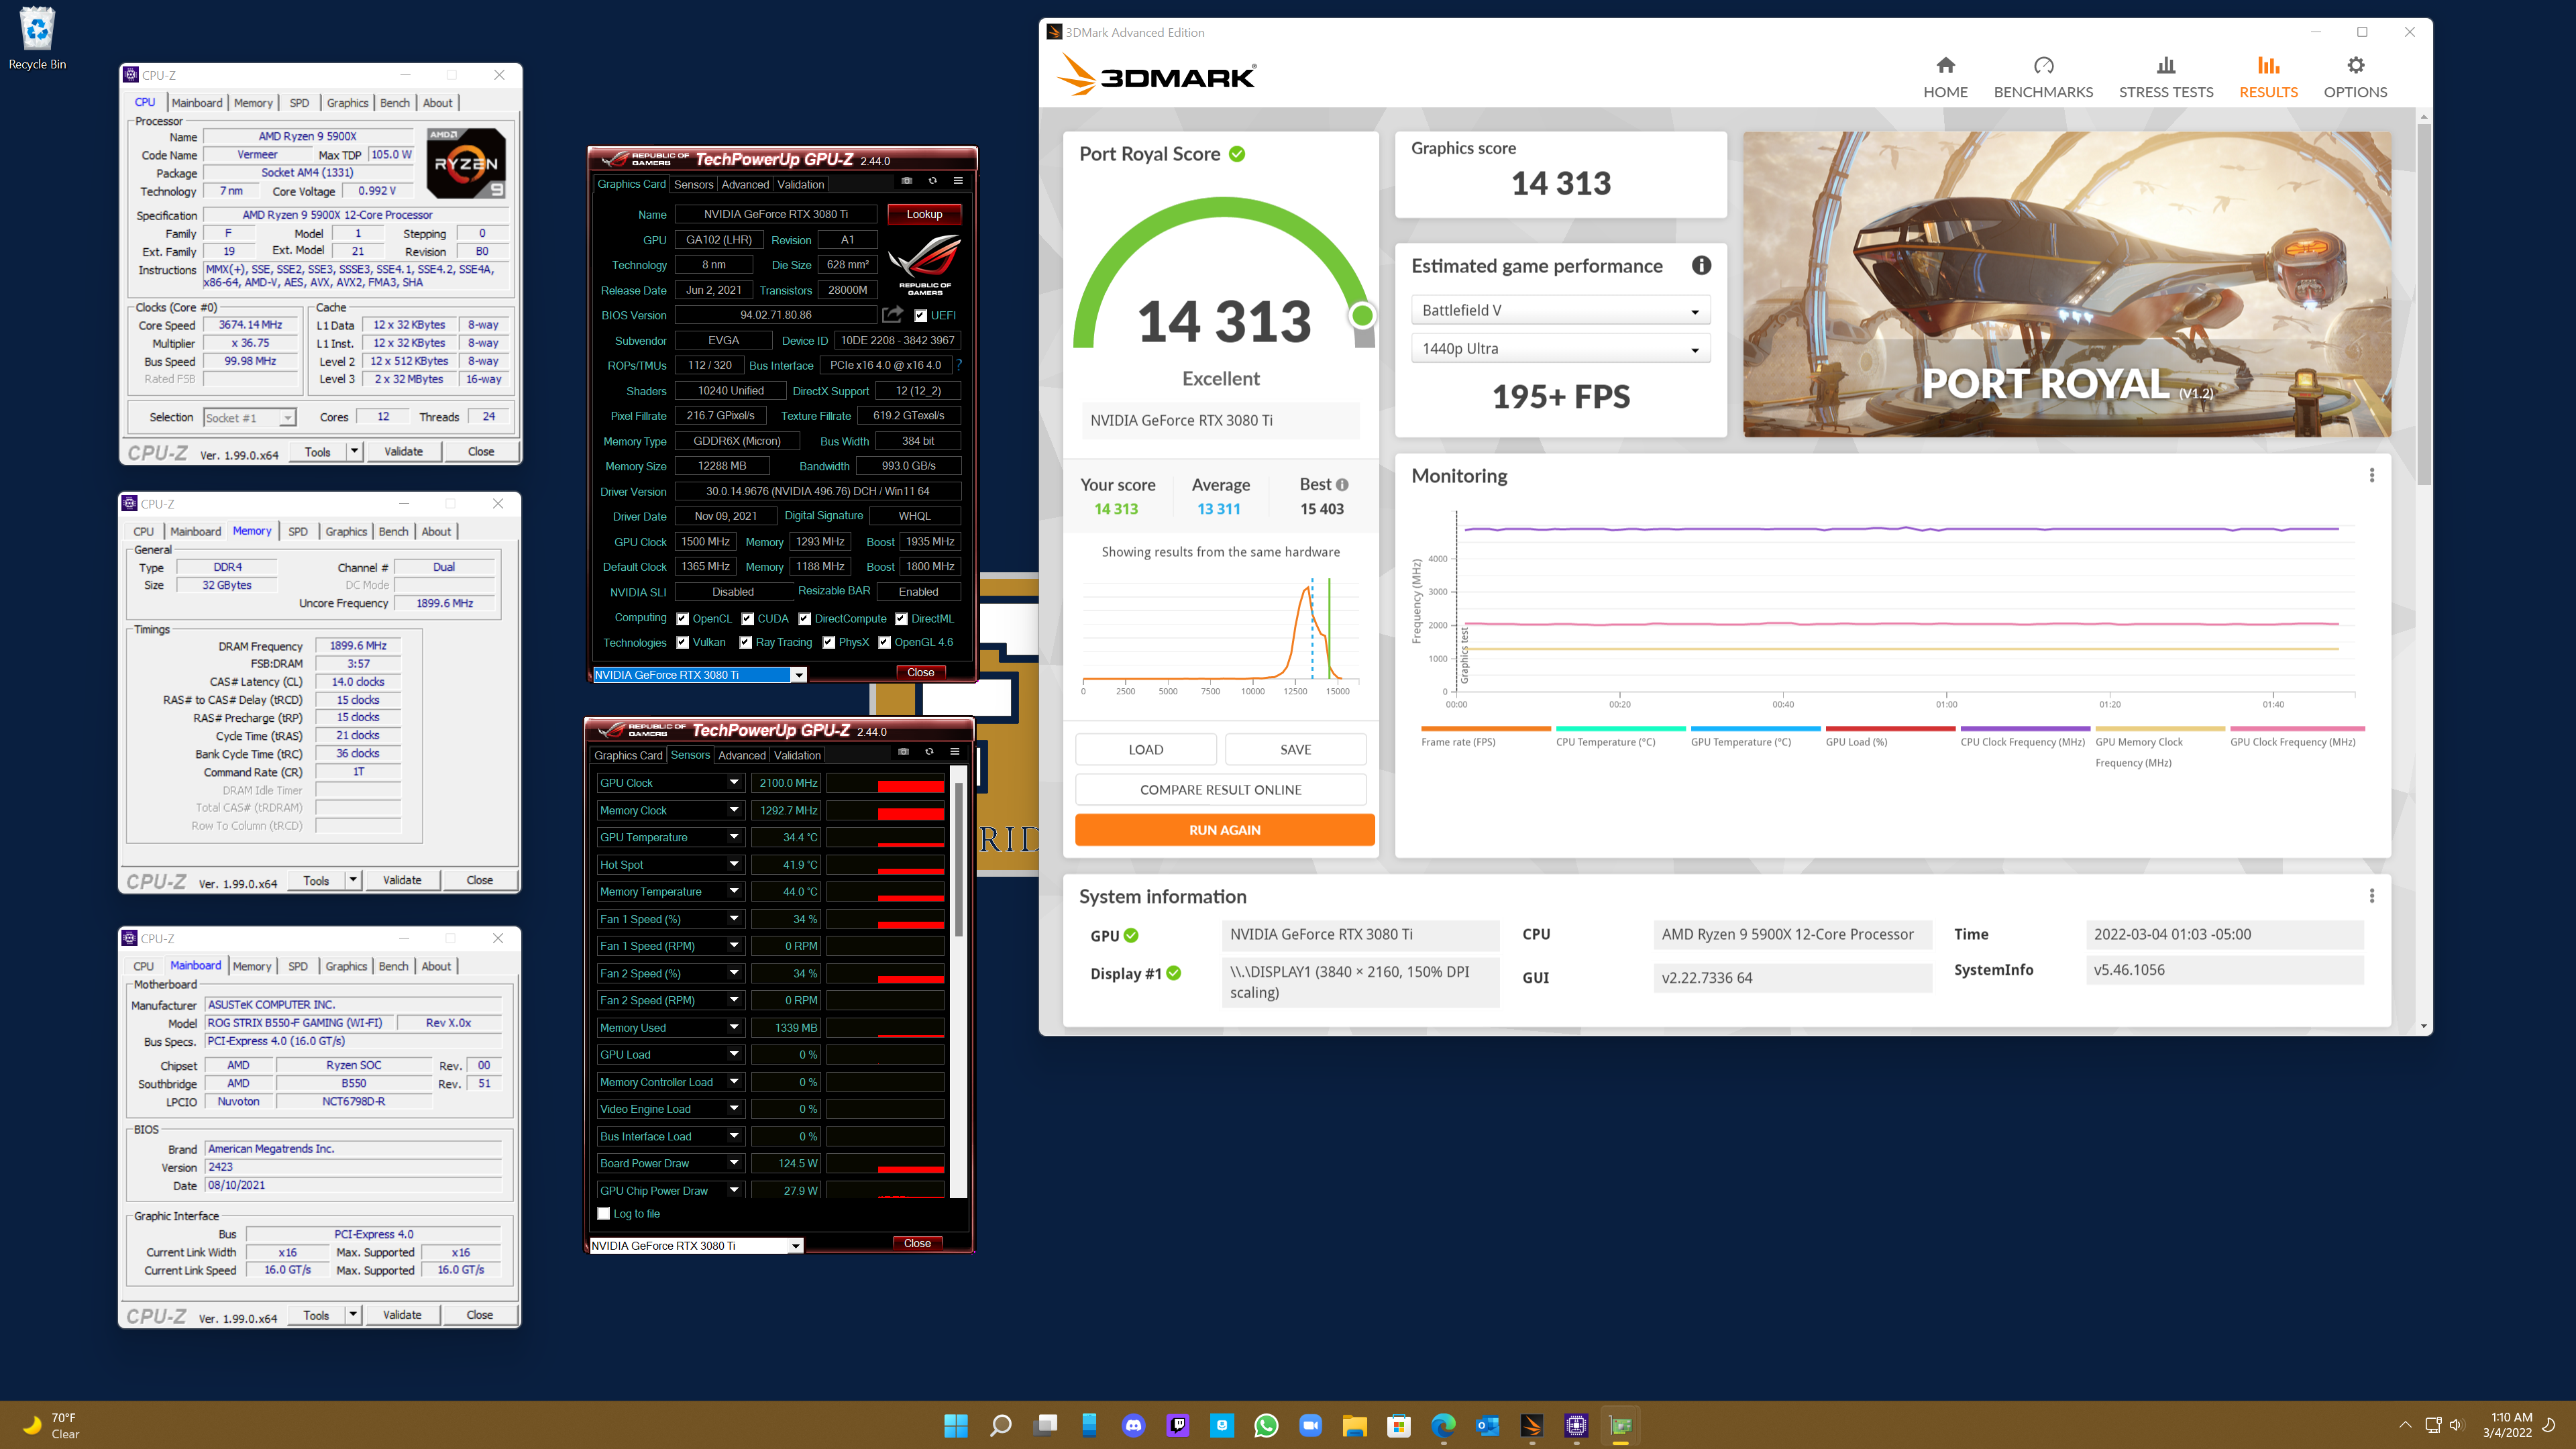2576x1449 pixels.
Task: Toggle the OpenCL checkbox
Action: (682, 619)
